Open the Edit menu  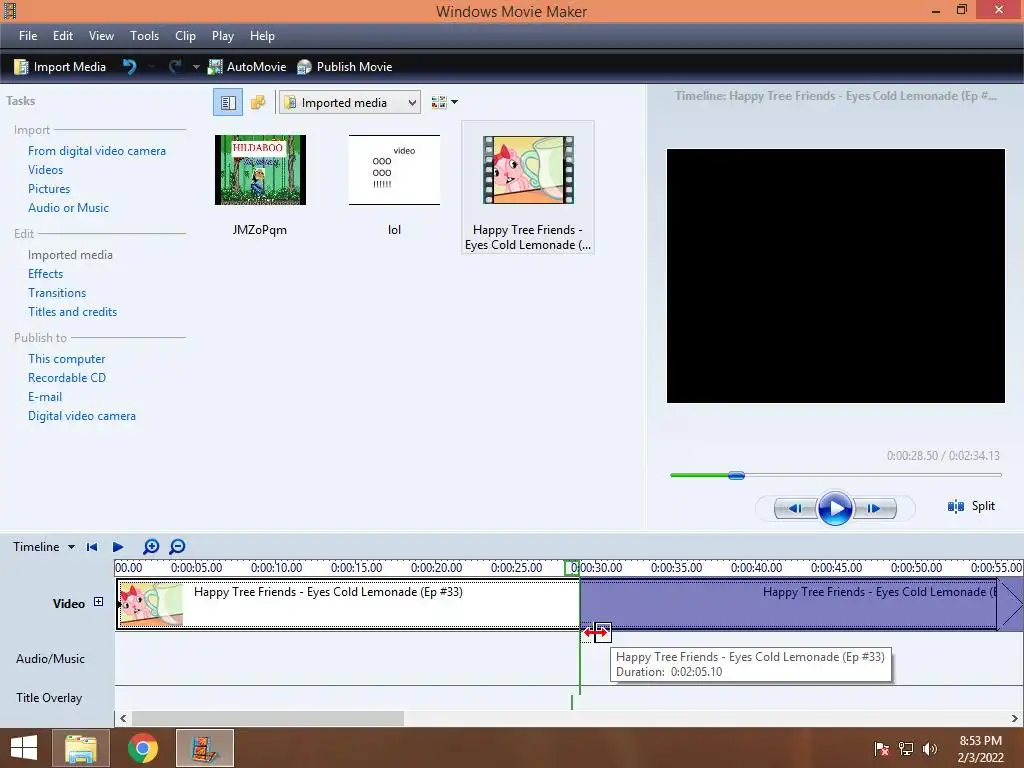(63, 36)
